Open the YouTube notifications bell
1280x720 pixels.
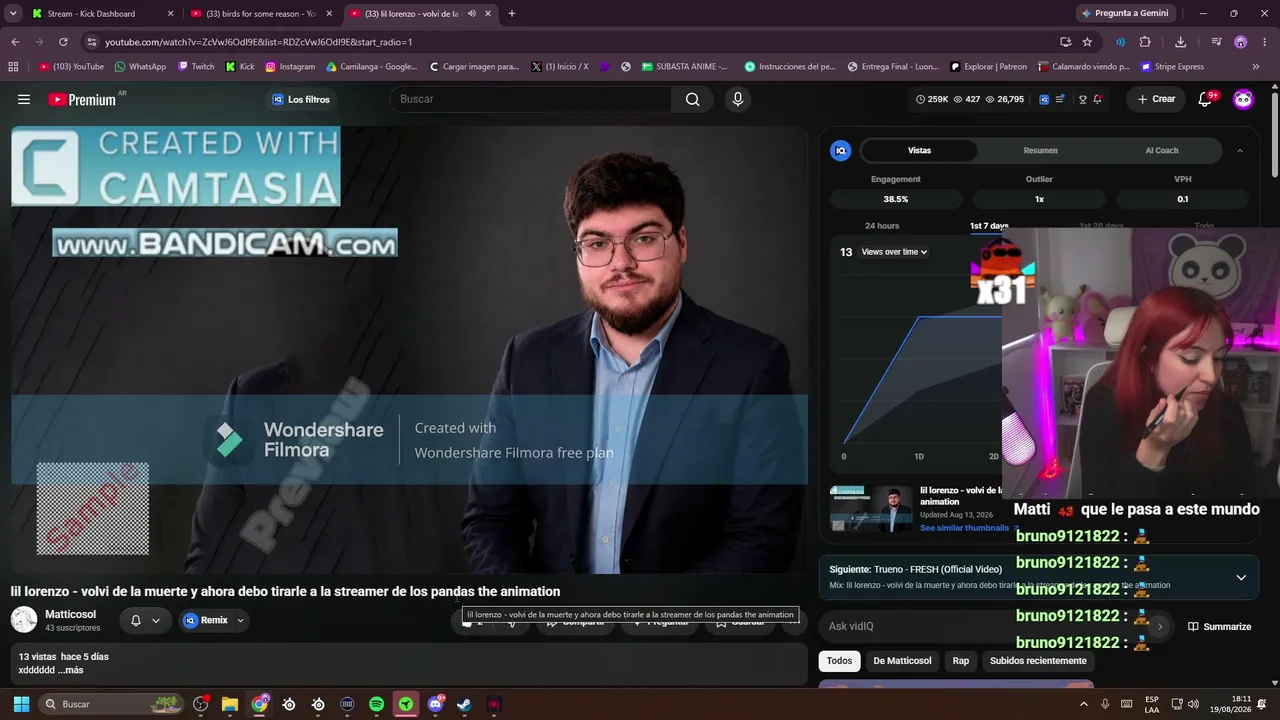click(1205, 99)
